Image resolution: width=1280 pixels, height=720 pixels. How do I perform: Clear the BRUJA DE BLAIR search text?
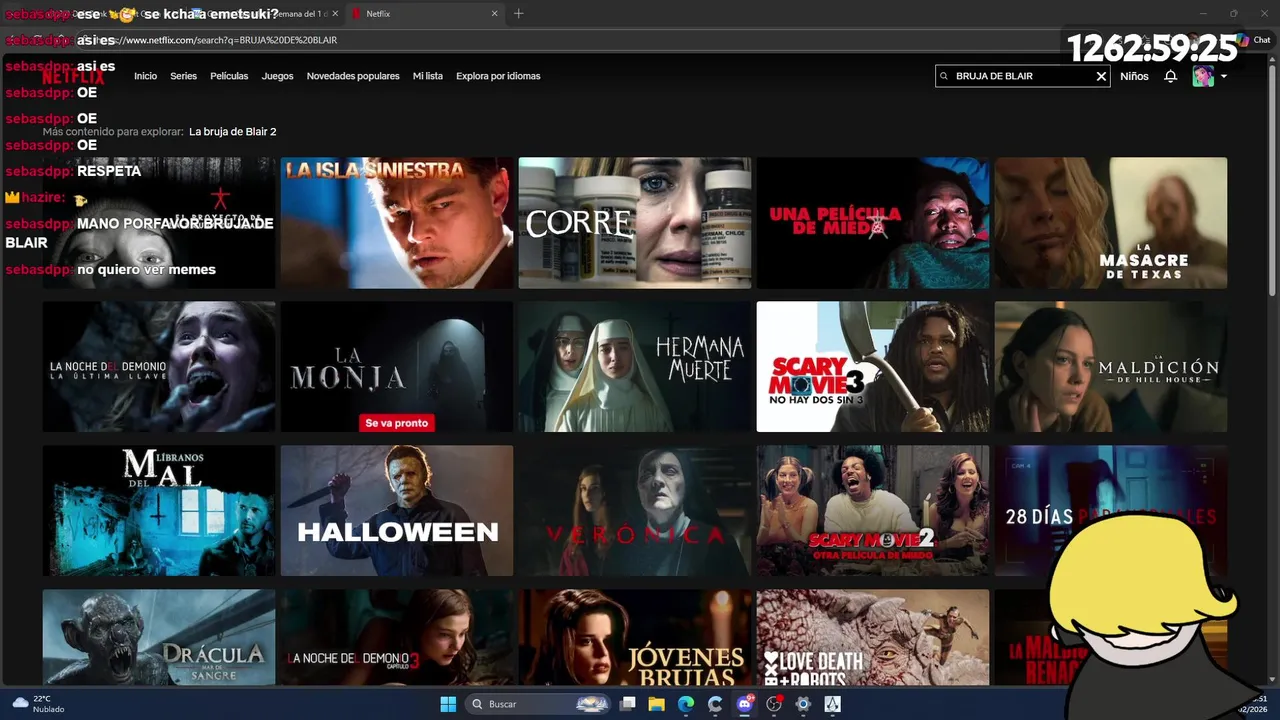(x=1101, y=76)
